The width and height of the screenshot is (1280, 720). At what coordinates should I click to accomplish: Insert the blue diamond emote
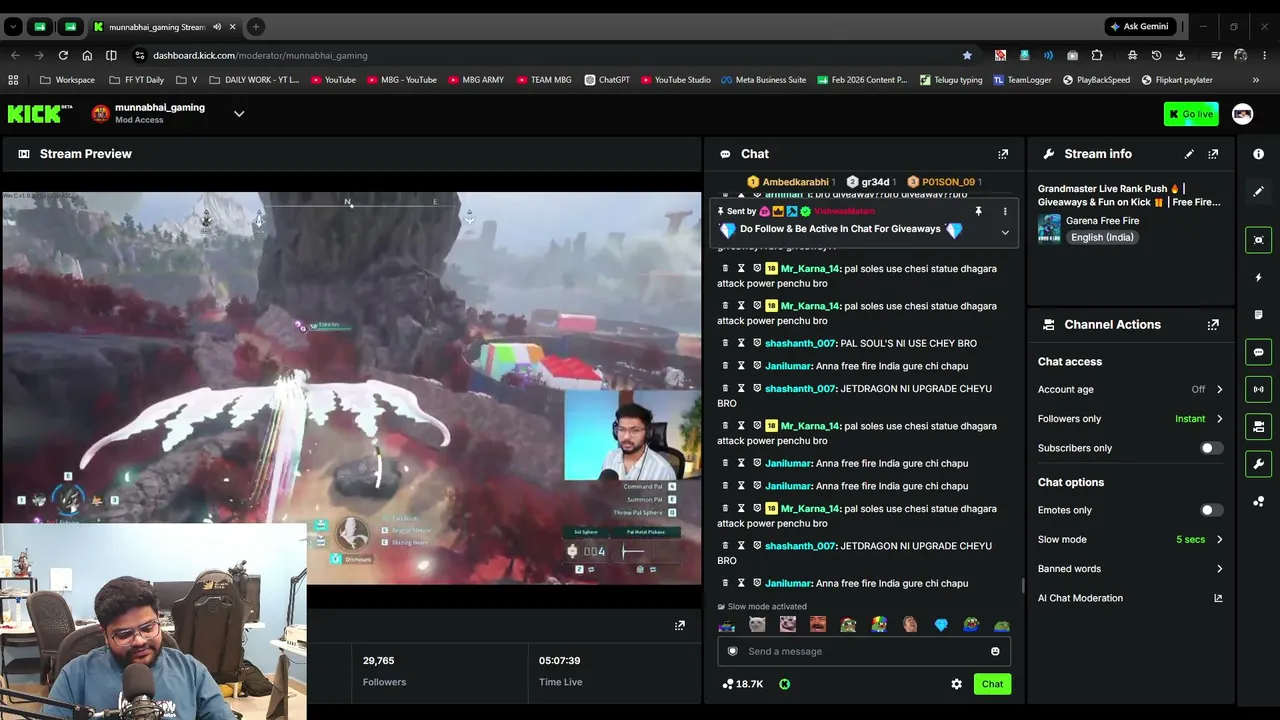(x=940, y=625)
